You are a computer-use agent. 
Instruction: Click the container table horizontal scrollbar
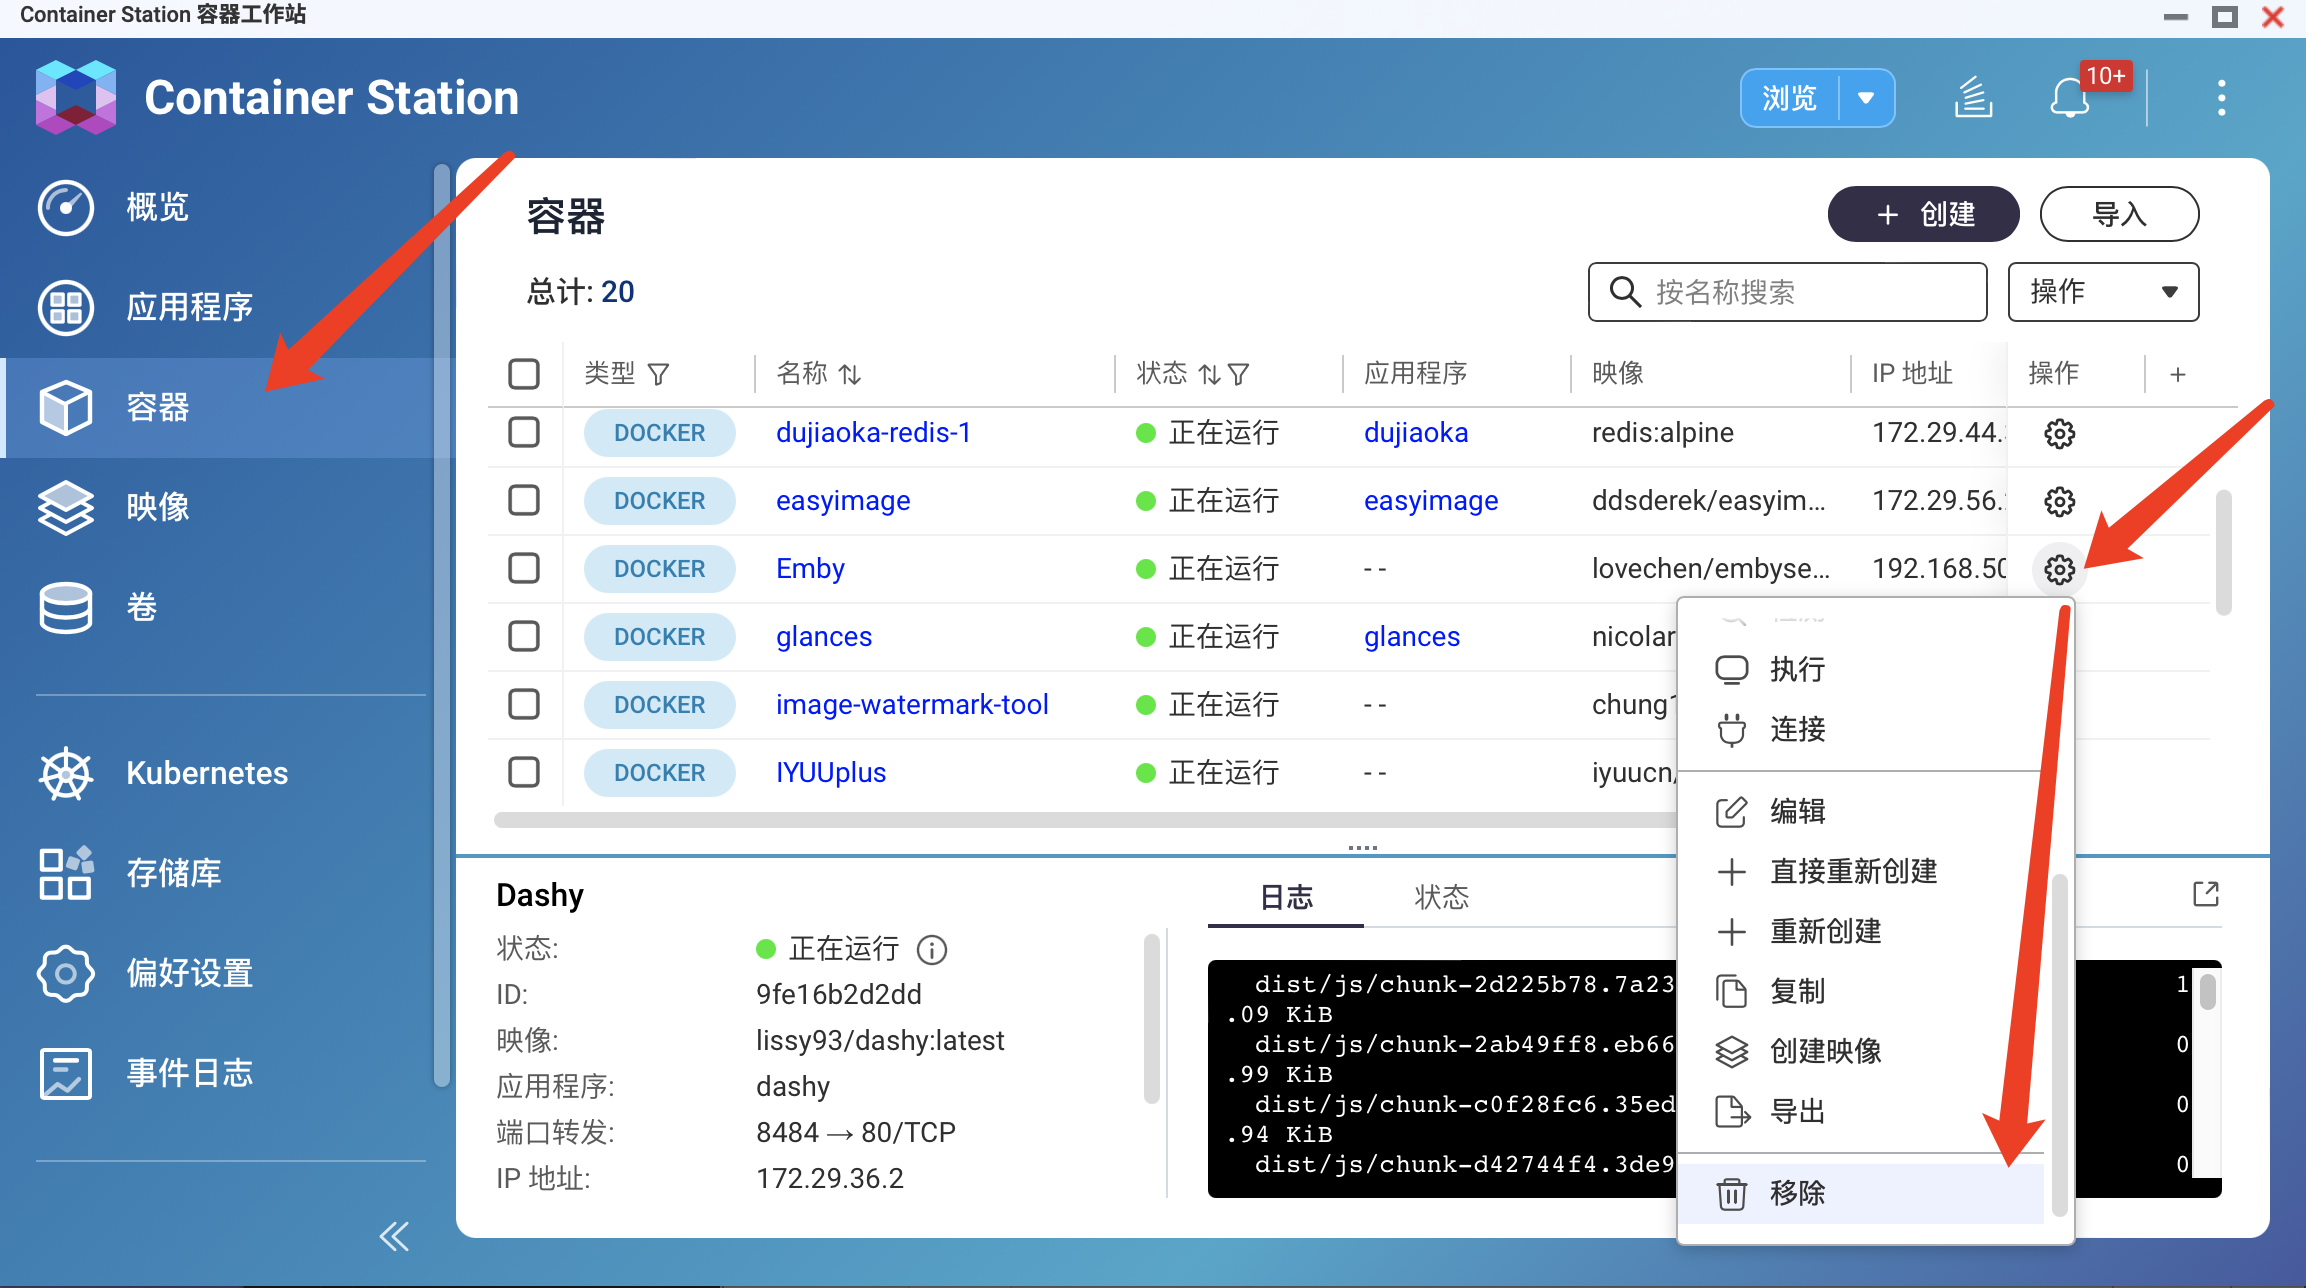coord(1085,821)
